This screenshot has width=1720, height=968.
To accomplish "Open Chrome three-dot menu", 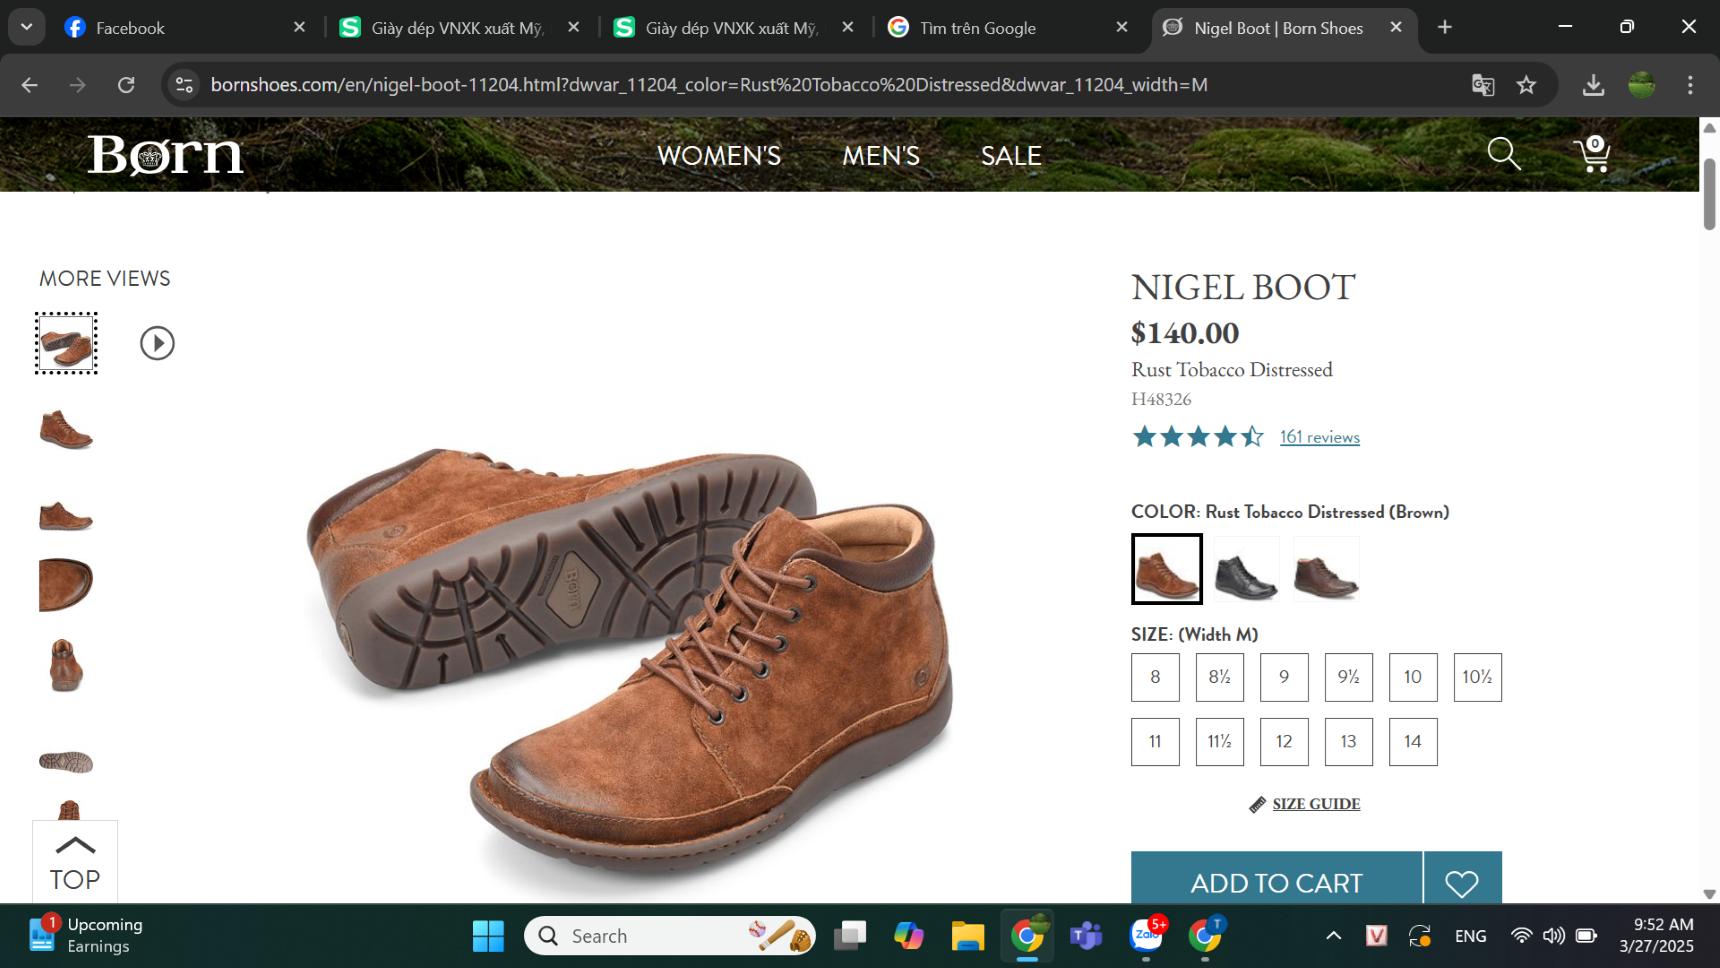I will coord(1690,85).
